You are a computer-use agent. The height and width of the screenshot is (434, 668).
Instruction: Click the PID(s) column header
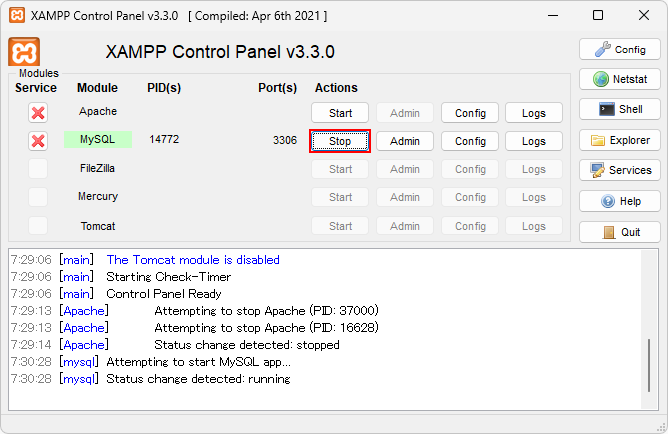164,88
